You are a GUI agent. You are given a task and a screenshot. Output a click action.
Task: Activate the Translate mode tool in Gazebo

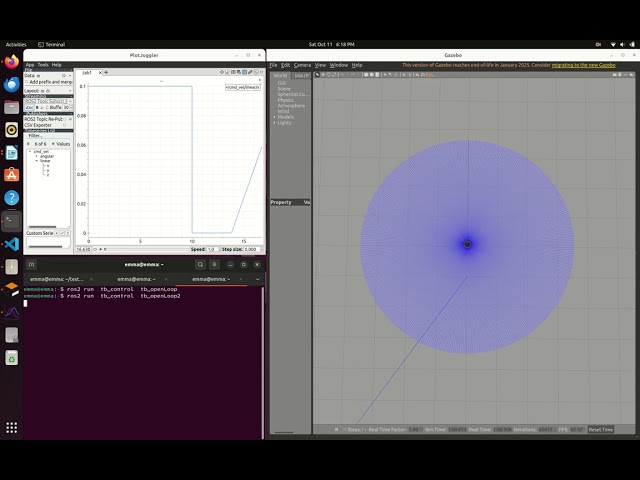click(x=323, y=75)
